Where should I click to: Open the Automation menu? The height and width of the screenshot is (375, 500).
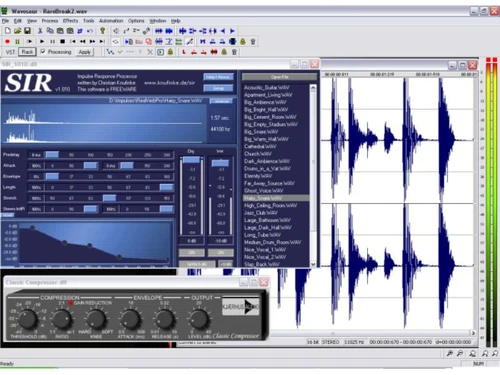point(111,21)
